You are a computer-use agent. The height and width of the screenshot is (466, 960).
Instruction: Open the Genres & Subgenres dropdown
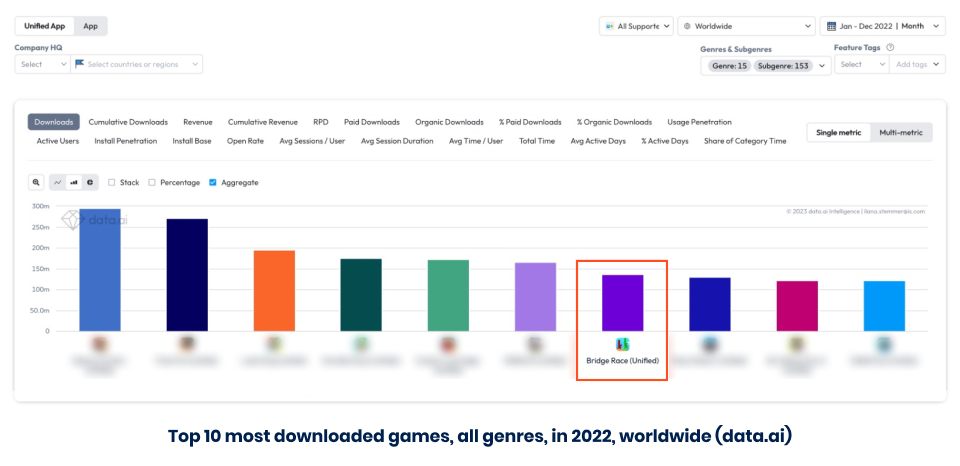point(766,65)
